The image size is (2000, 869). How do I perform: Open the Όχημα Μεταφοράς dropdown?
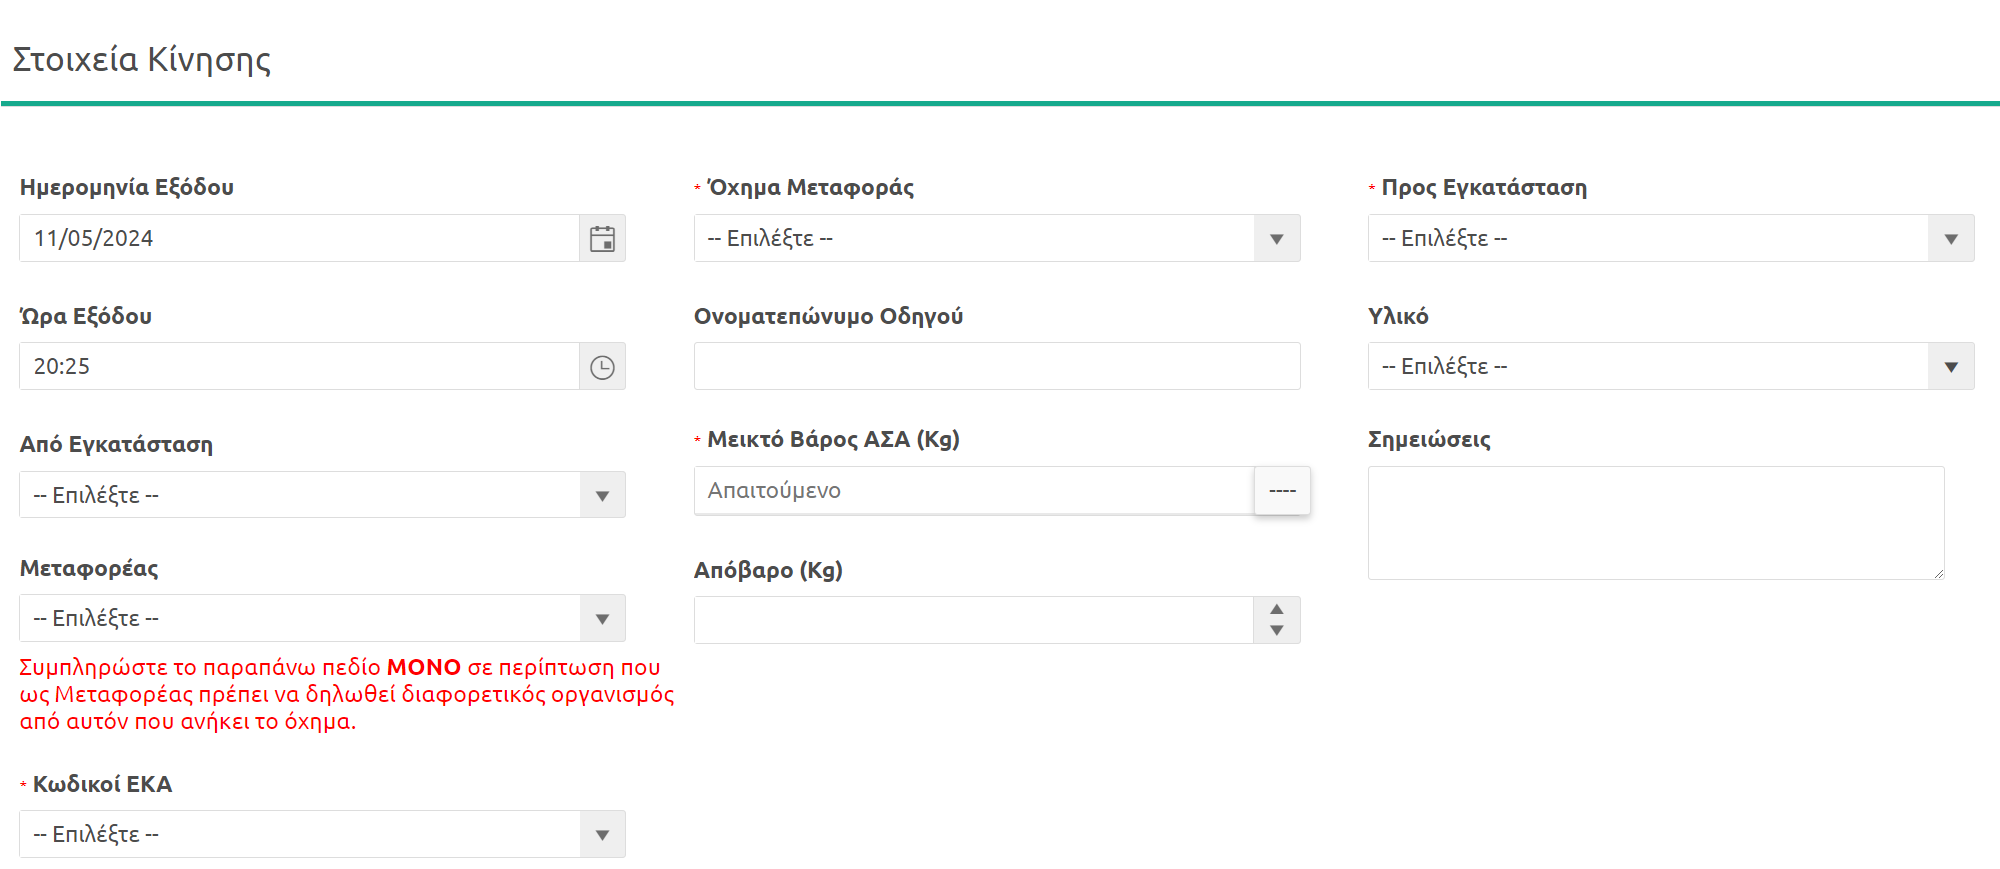[1276, 239]
